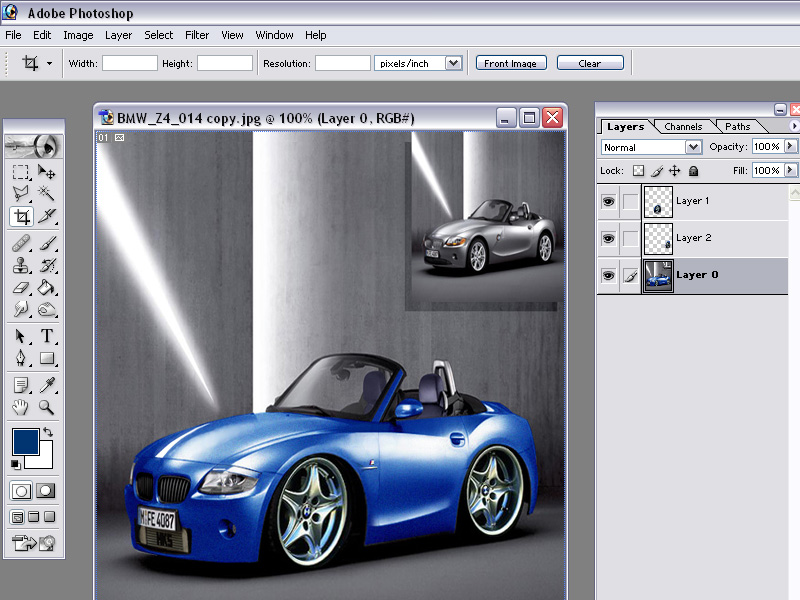This screenshot has width=800, height=600.
Task: Open the Crop tool preset picker arrow
Action: [x=49, y=64]
